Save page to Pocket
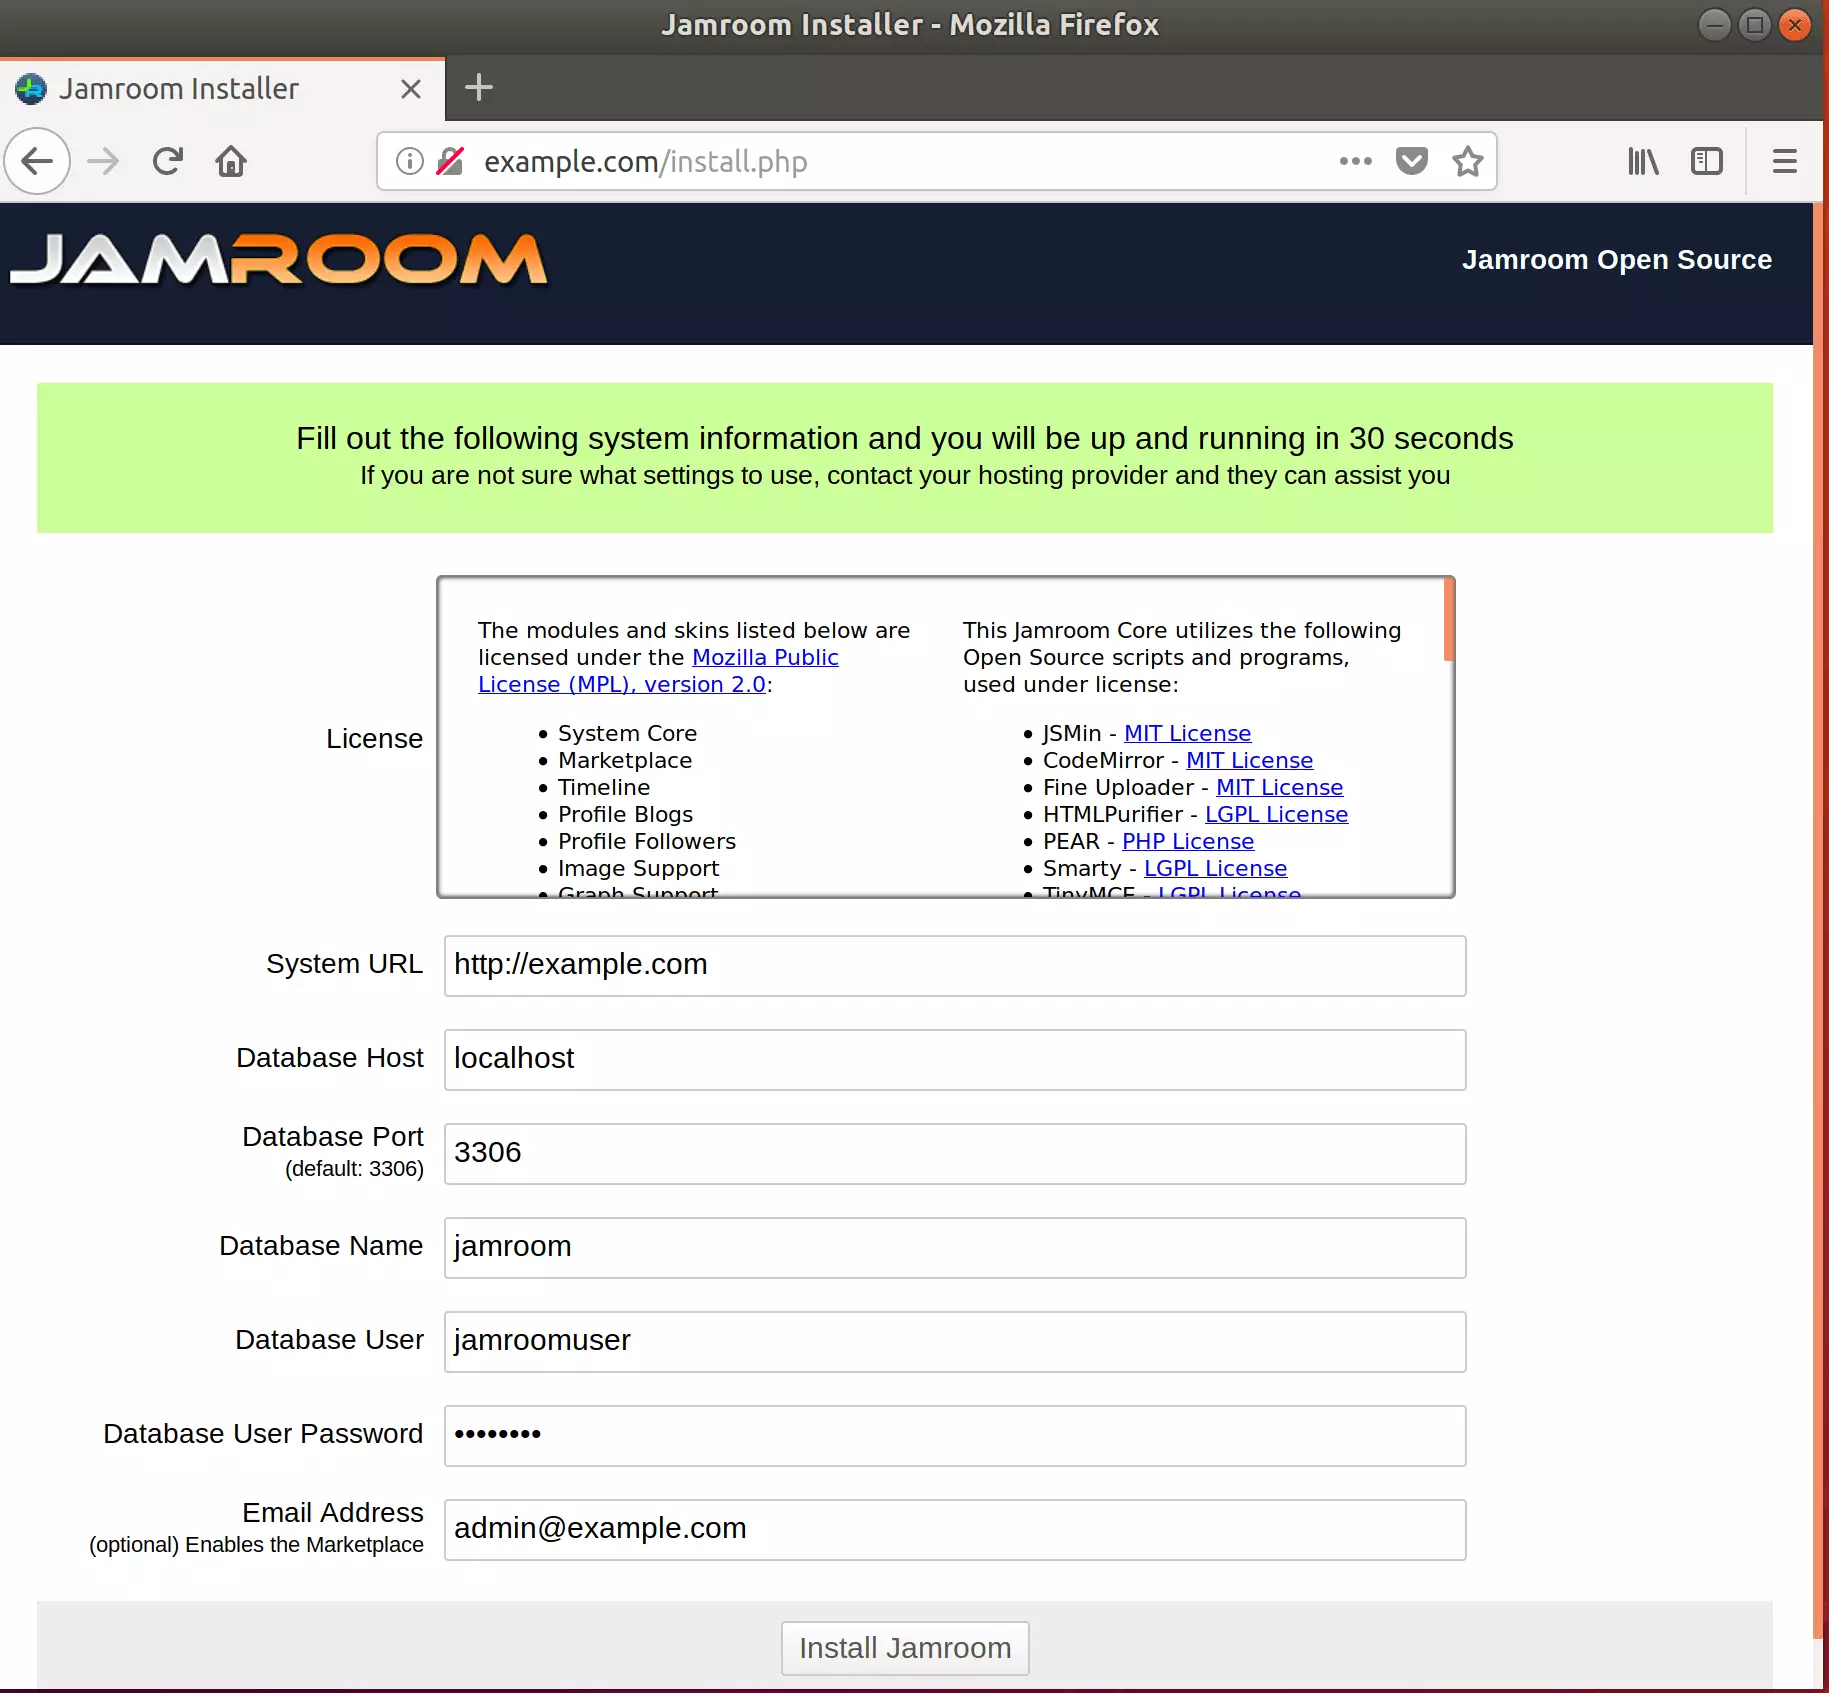Screen dimensions: 1829x1693 coord(1411,161)
